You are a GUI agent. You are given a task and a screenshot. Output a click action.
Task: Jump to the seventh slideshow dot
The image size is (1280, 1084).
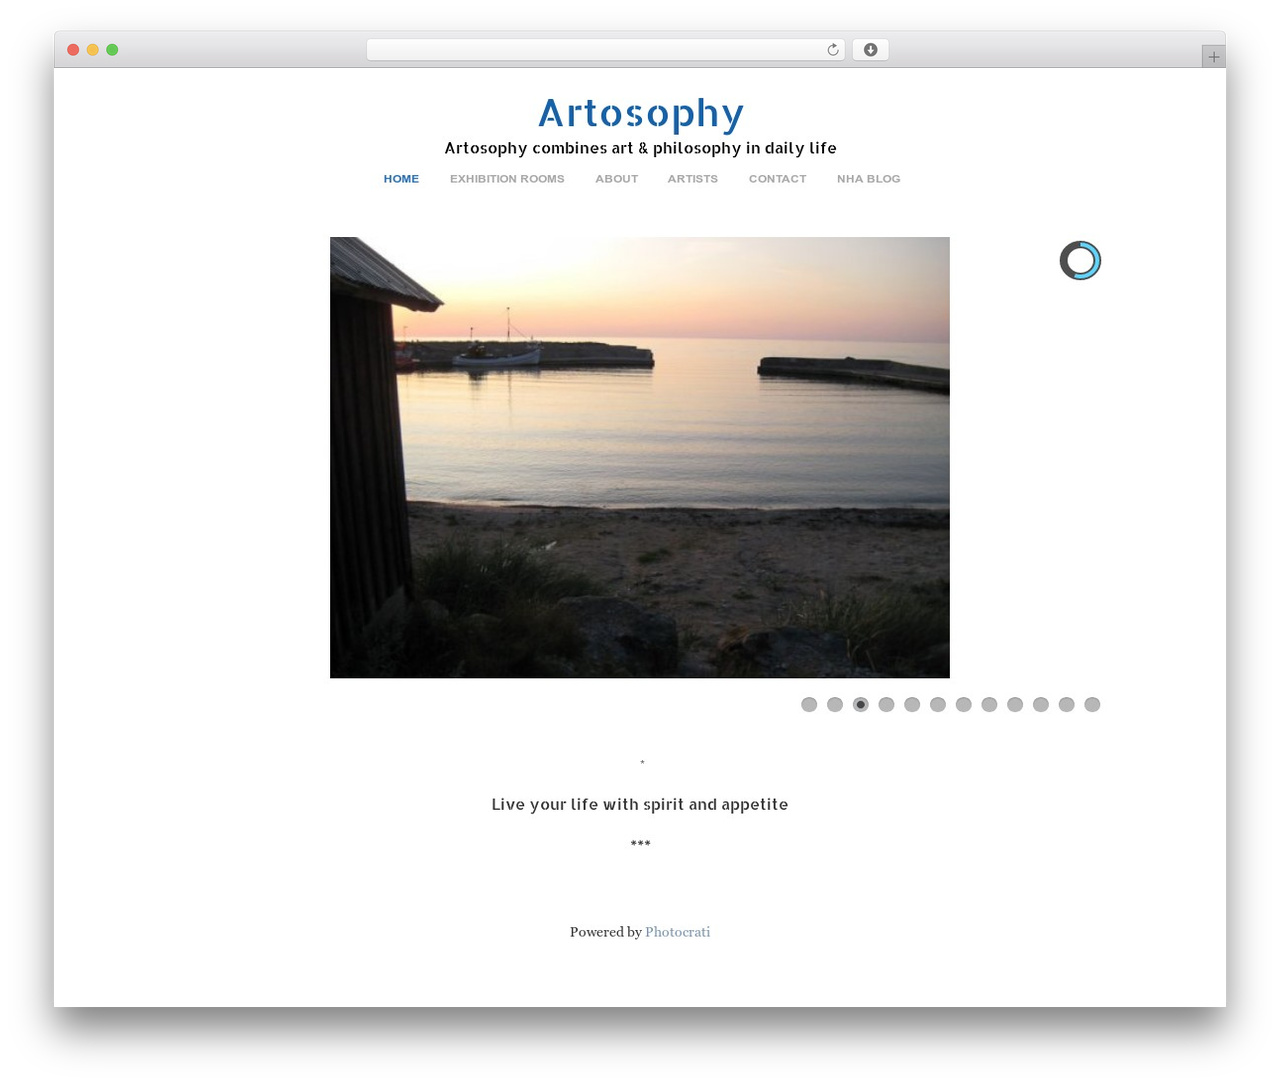pos(964,705)
